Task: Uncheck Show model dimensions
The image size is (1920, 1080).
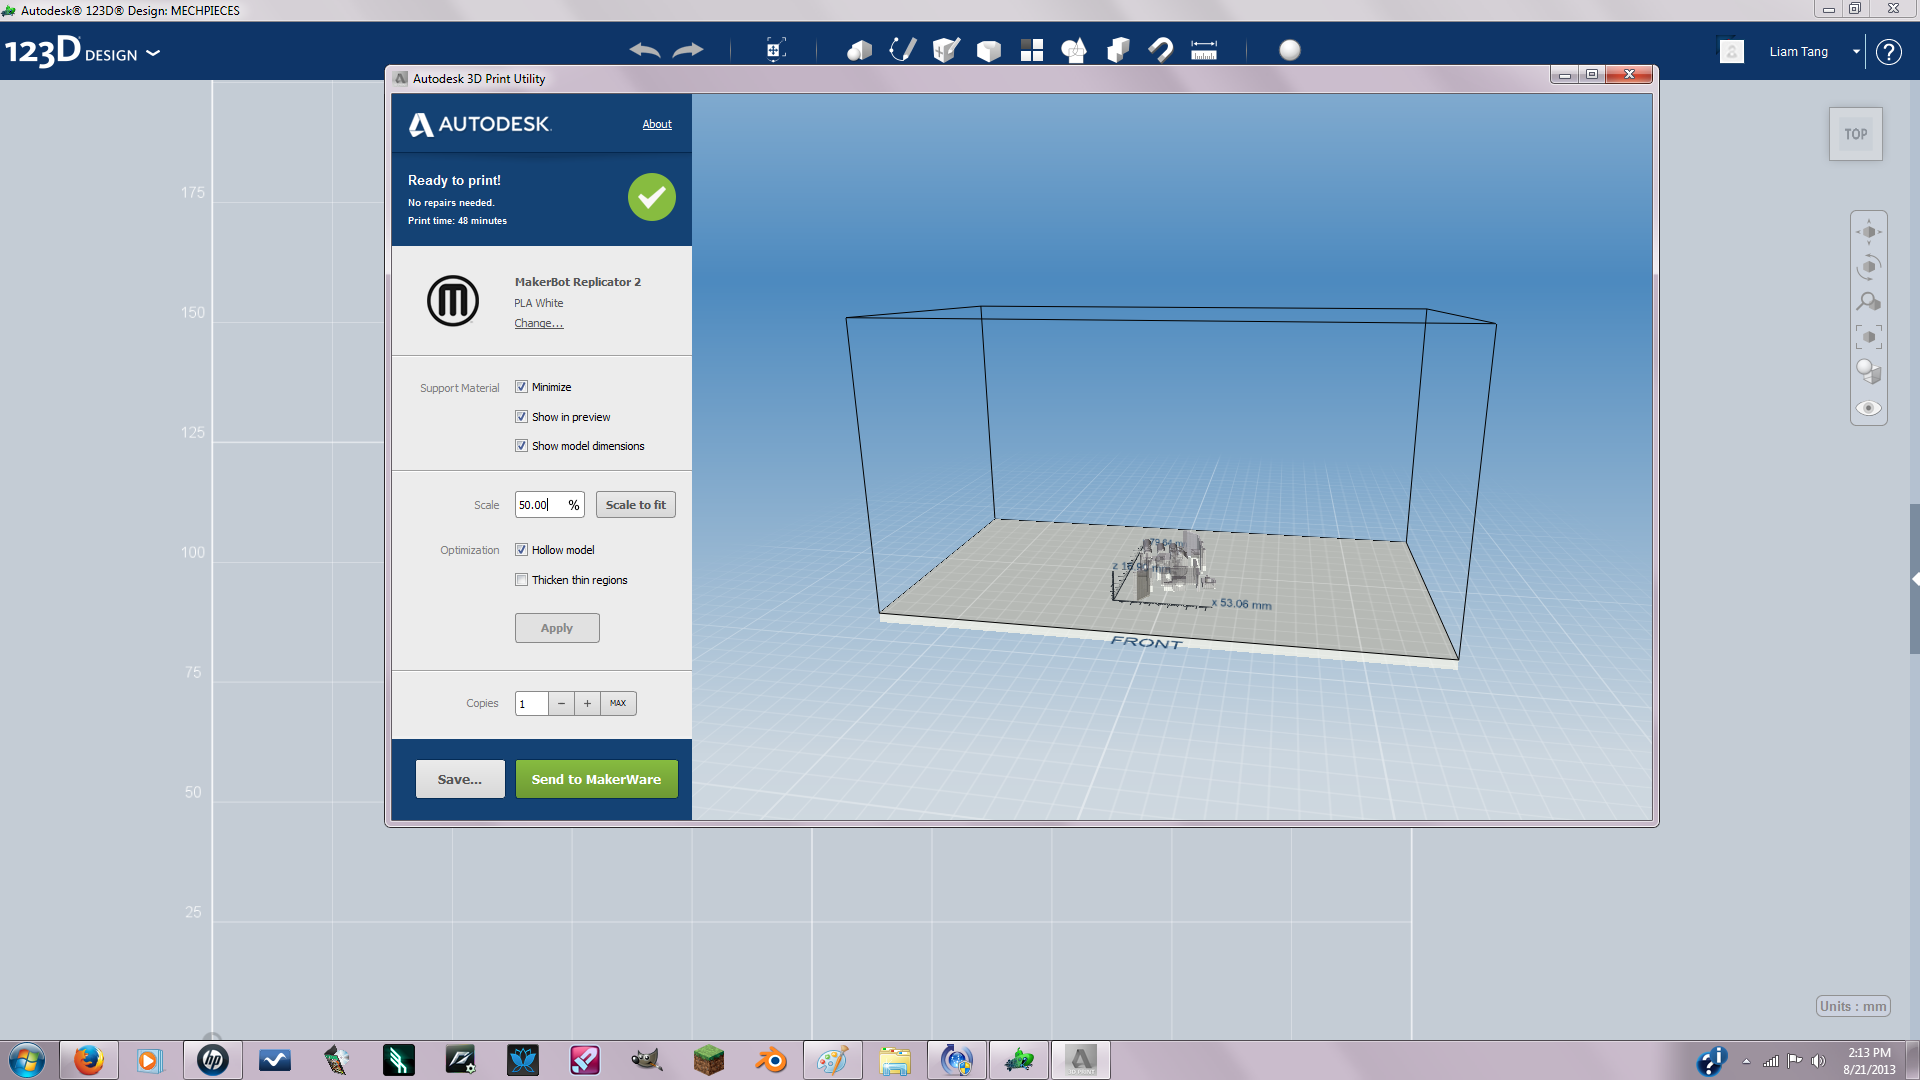Action: [521, 446]
